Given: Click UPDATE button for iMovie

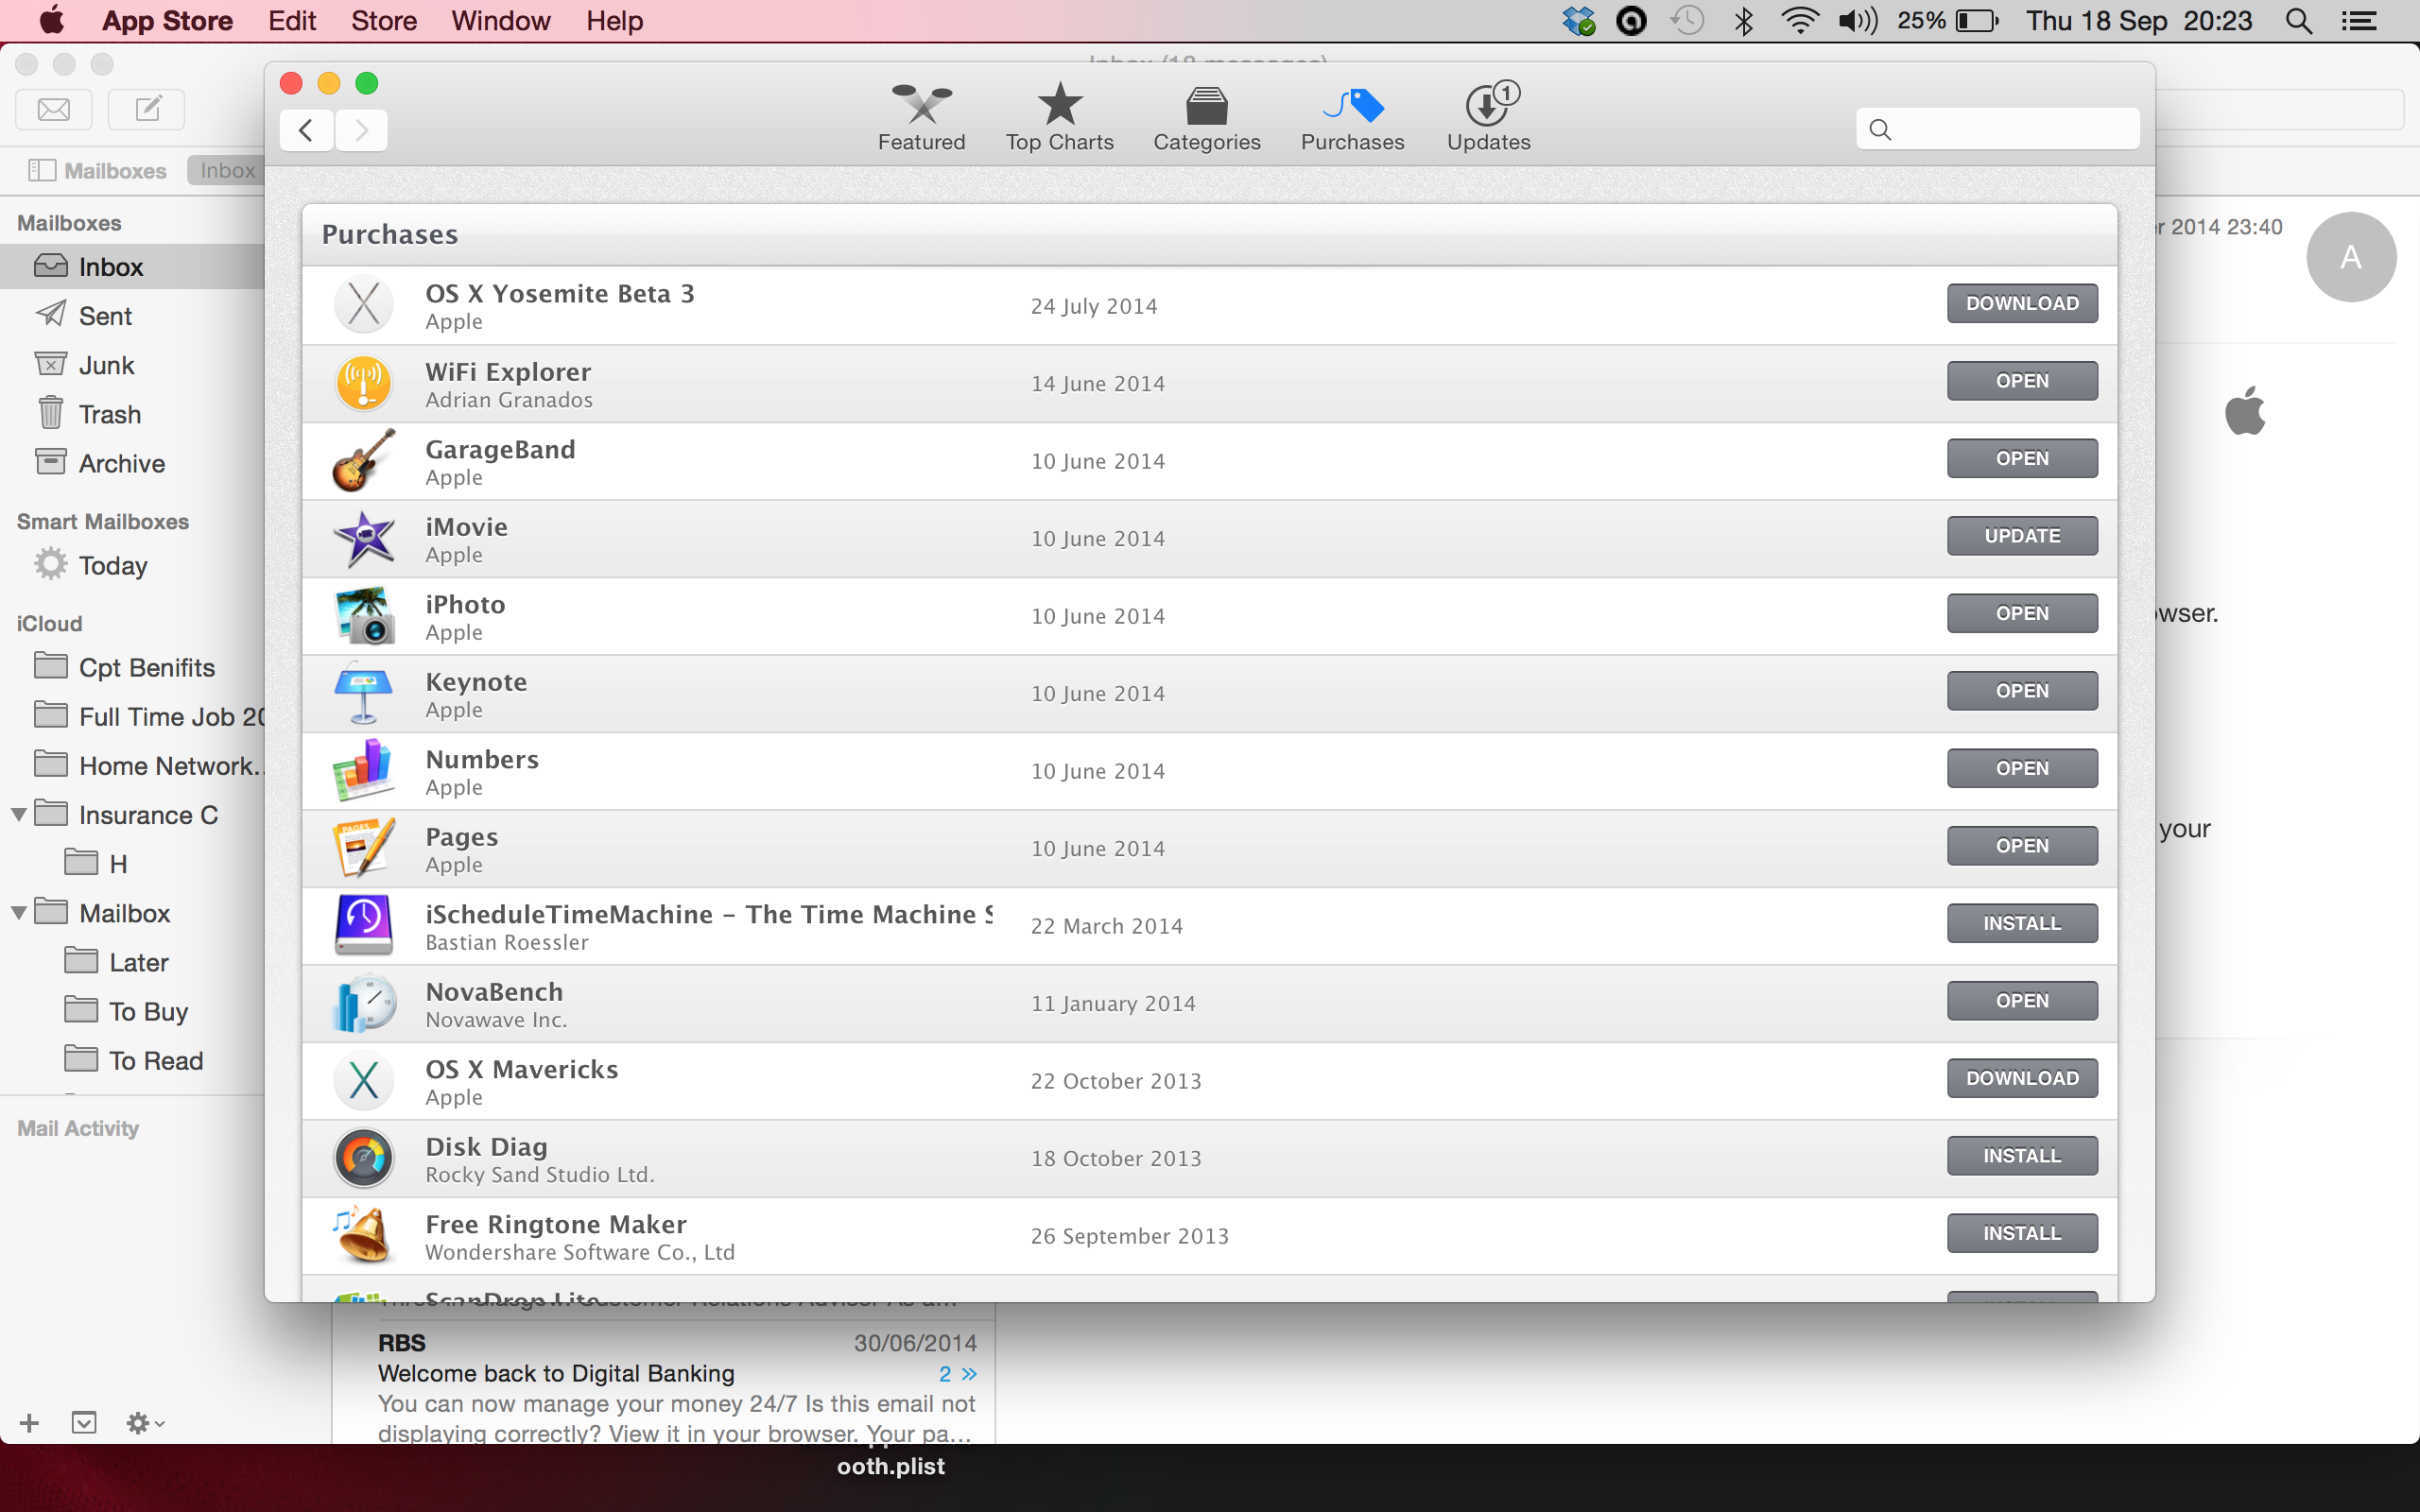Looking at the screenshot, I should (2021, 536).
